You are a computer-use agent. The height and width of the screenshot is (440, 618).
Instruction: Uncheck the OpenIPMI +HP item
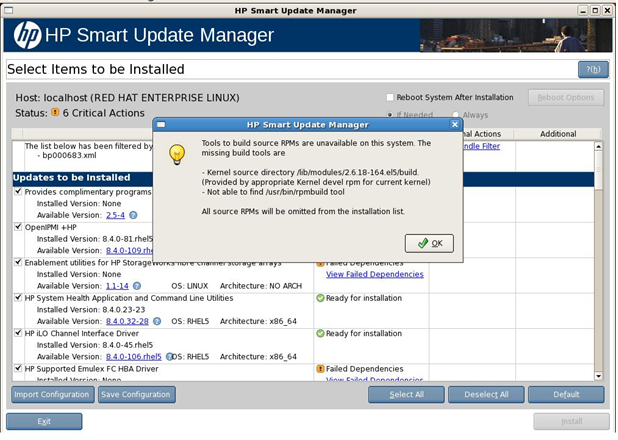click(18, 227)
